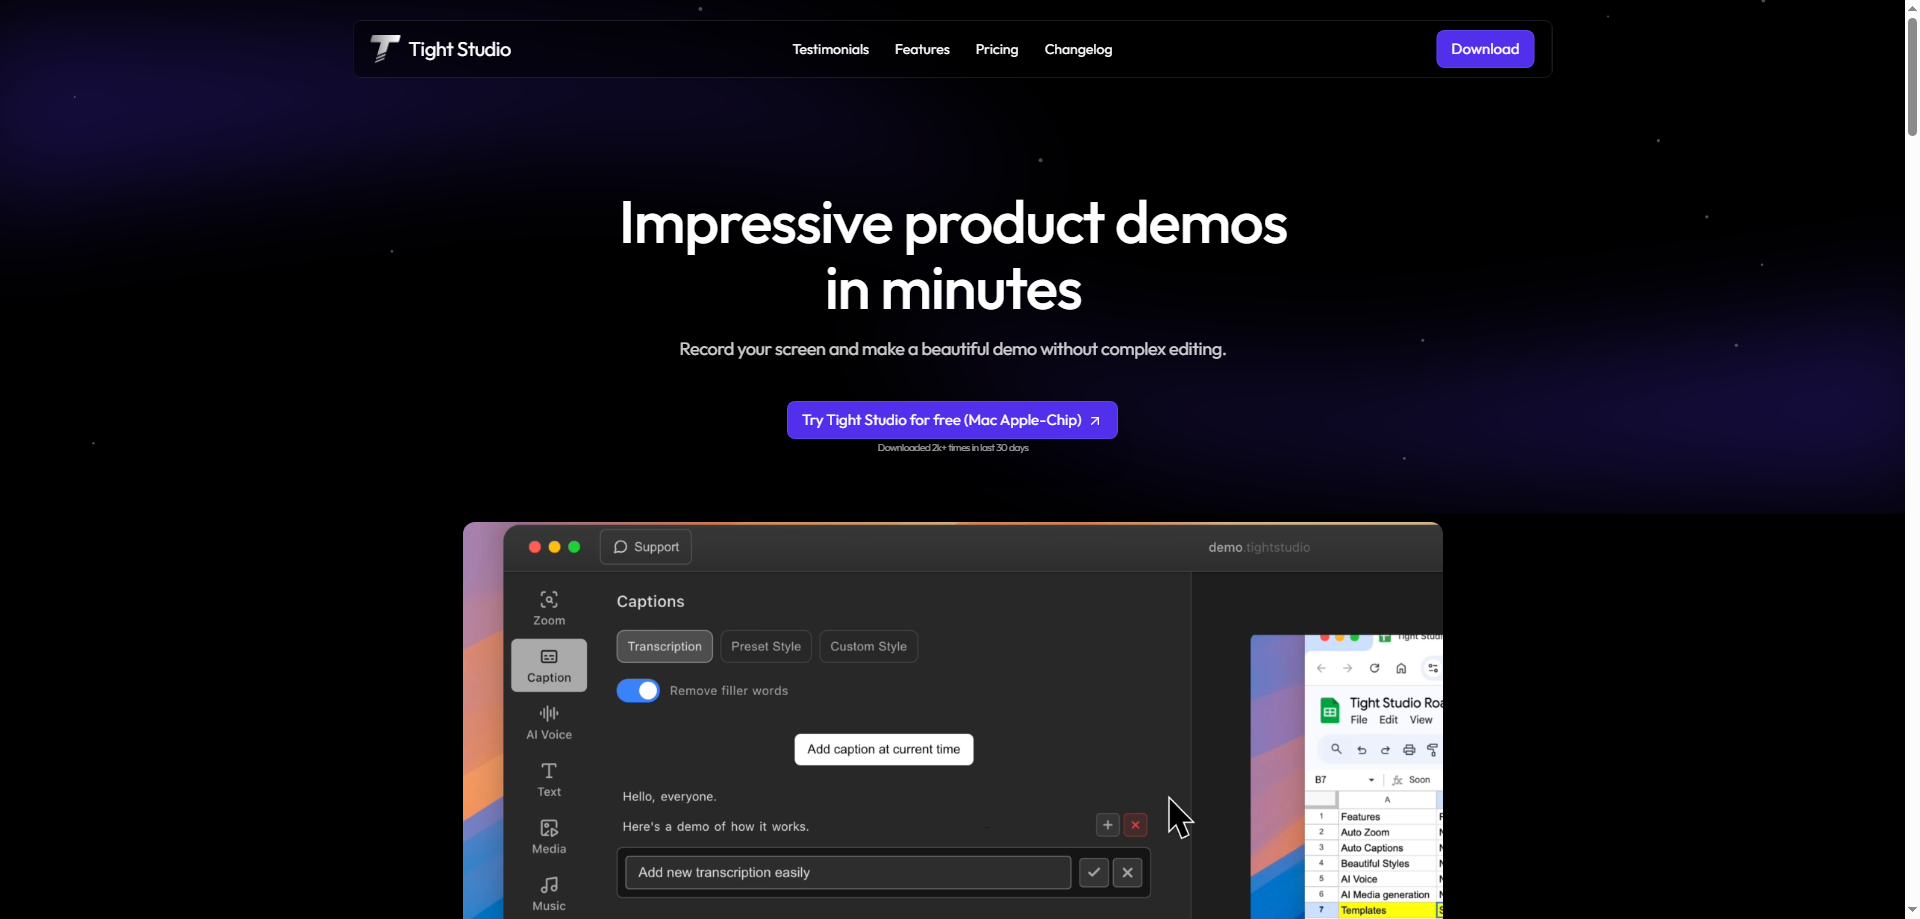The image size is (1920, 919).
Task: Click the Tight Studio logo icon
Action: click(385, 49)
